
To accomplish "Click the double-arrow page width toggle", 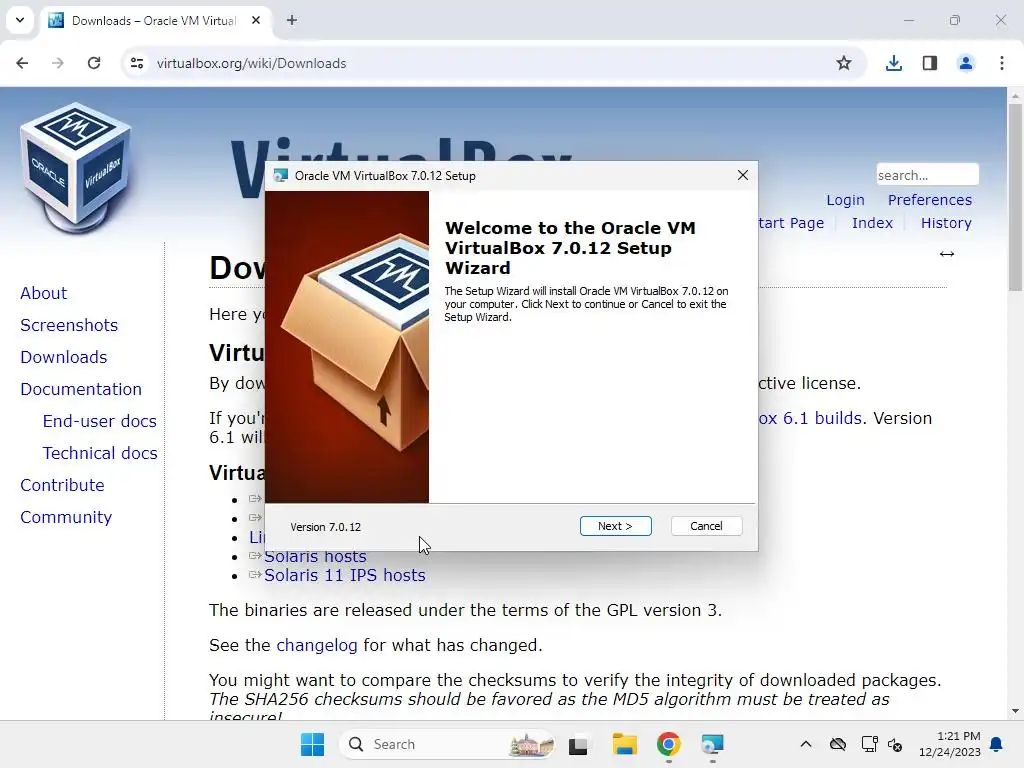I will point(947,254).
